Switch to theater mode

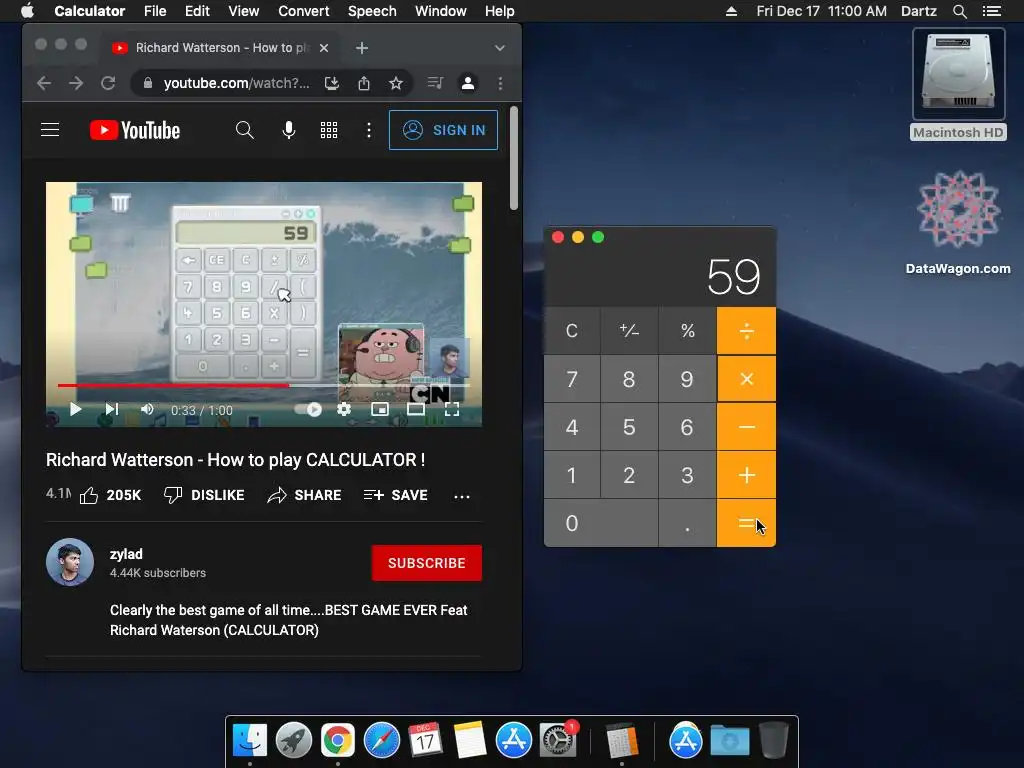(416, 409)
